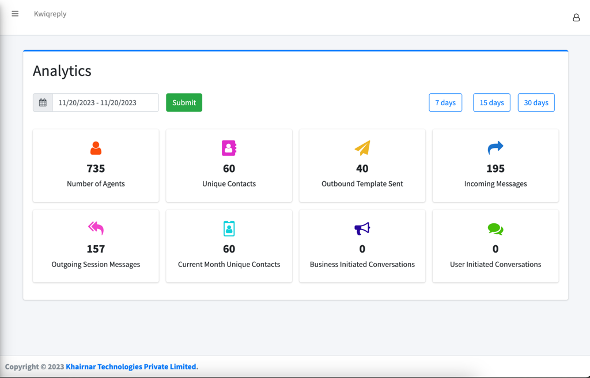Click the 40 outbound templates value
The image size is (590, 378).
coord(362,169)
